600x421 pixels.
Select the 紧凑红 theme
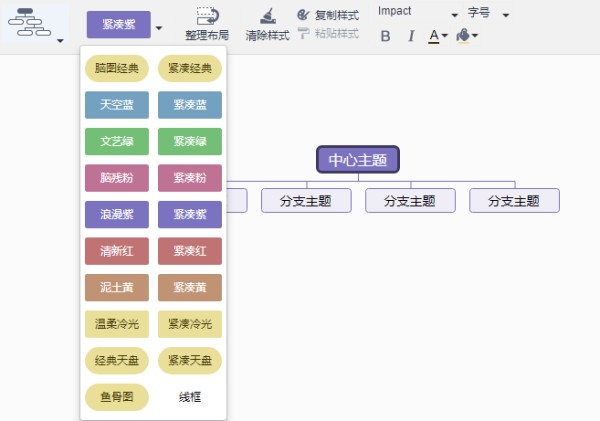[x=190, y=251]
